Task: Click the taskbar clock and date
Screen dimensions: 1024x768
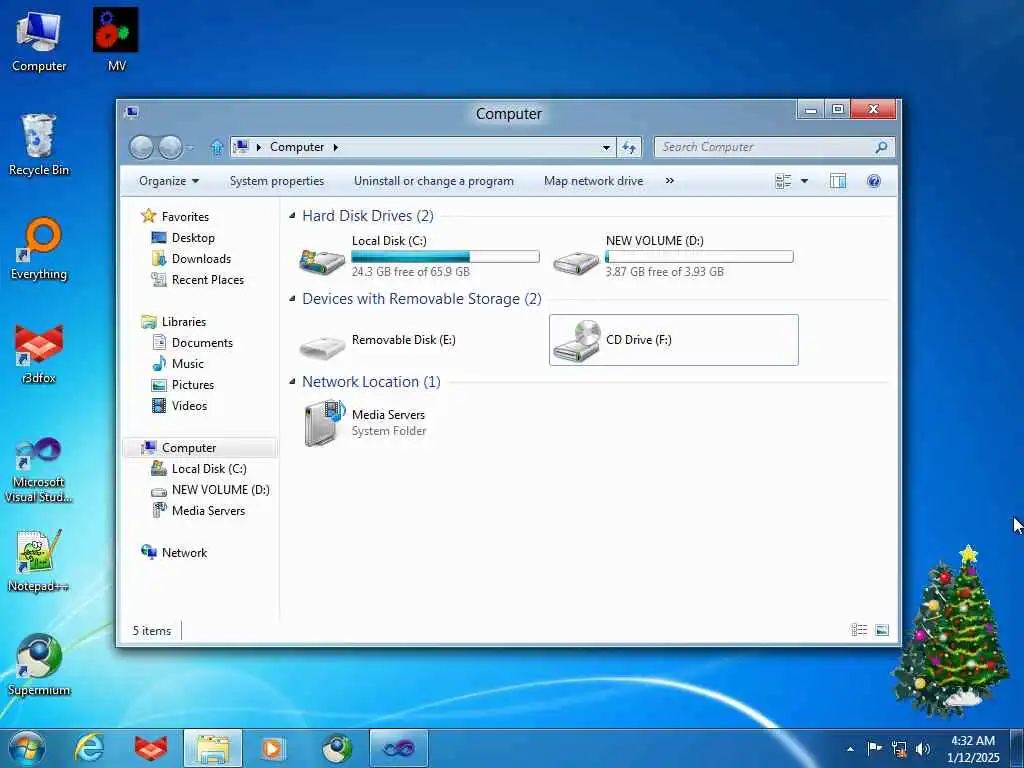Action: pos(973,749)
